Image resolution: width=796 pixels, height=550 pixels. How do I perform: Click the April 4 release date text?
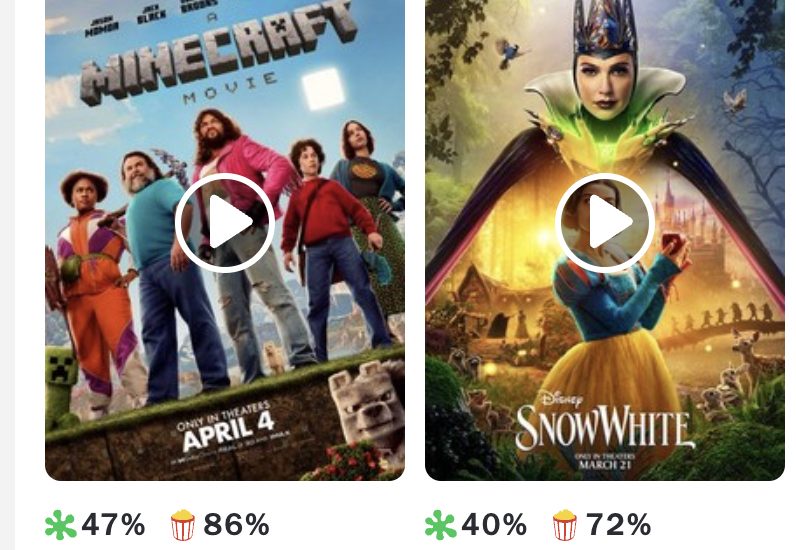tap(229, 431)
